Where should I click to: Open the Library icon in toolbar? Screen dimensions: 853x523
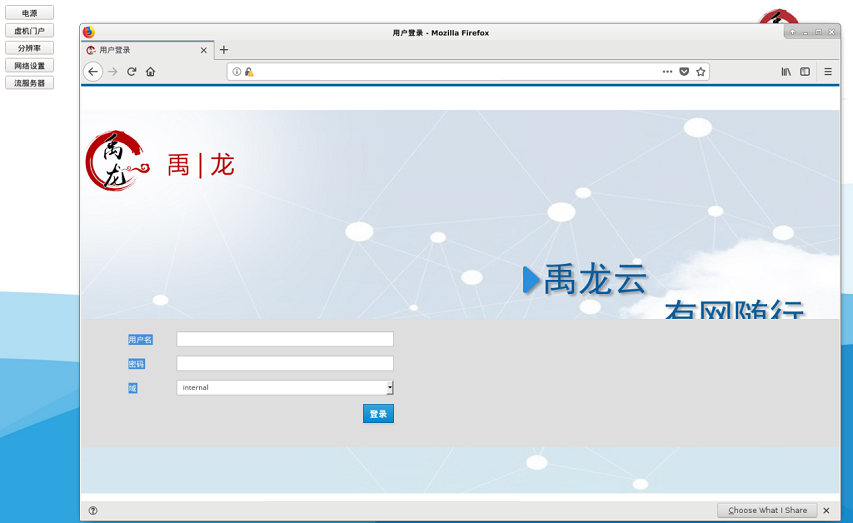[786, 72]
